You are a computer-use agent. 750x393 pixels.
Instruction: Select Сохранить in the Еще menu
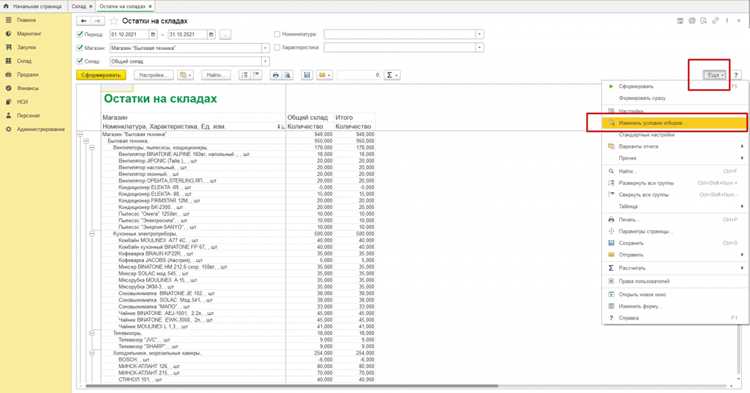click(673, 243)
